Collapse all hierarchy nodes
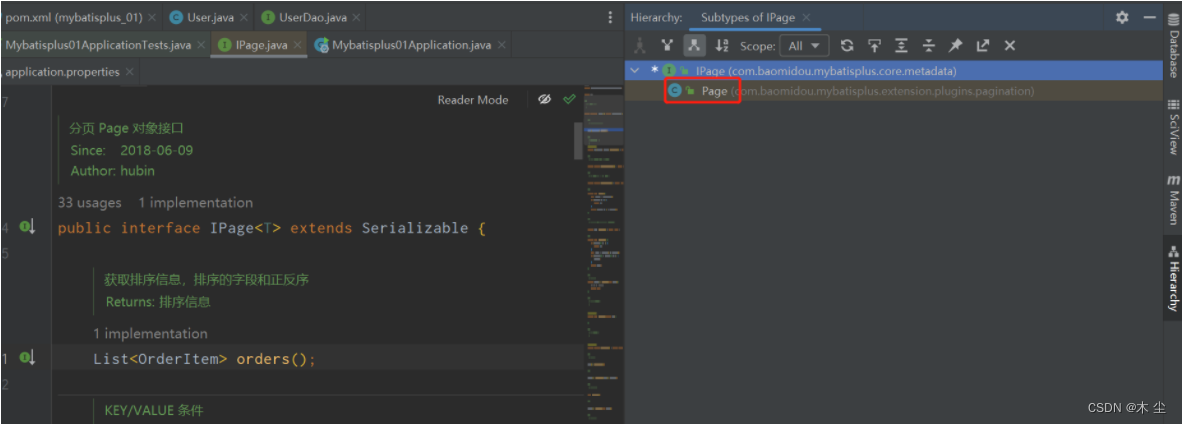This screenshot has height=424, width=1182. 929,46
